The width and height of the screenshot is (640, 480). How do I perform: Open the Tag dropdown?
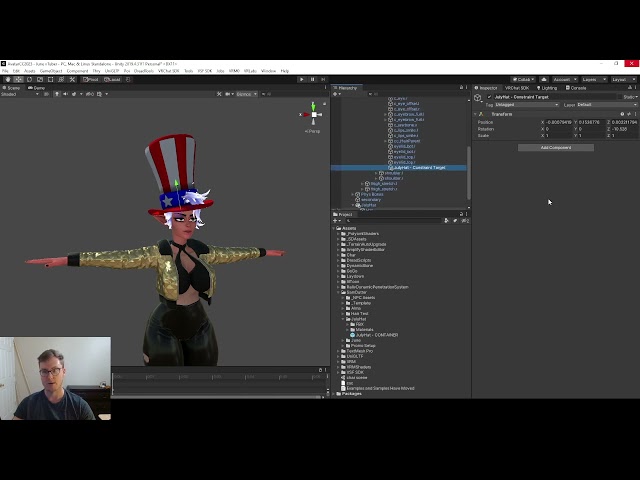click(x=527, y=105)
